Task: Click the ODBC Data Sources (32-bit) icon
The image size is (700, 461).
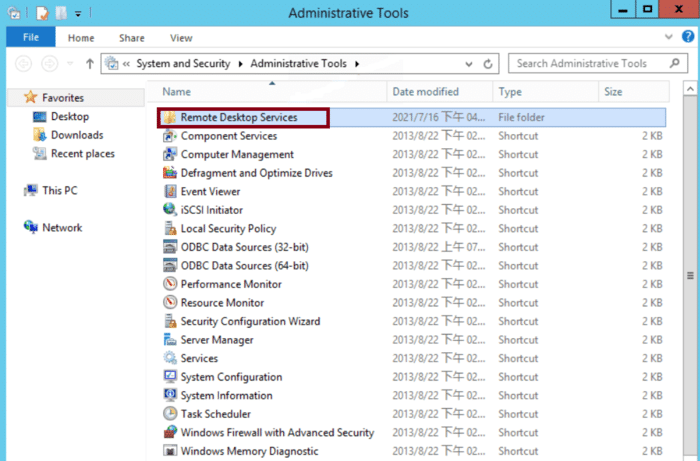Action: click(170, 247)
